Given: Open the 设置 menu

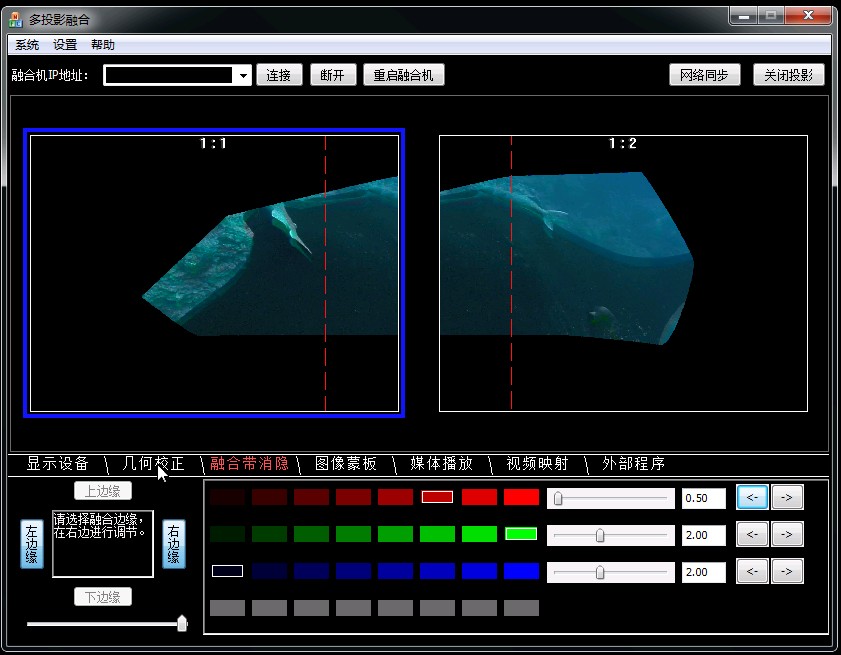Looking at the screenshot, I should coord(65,45).
